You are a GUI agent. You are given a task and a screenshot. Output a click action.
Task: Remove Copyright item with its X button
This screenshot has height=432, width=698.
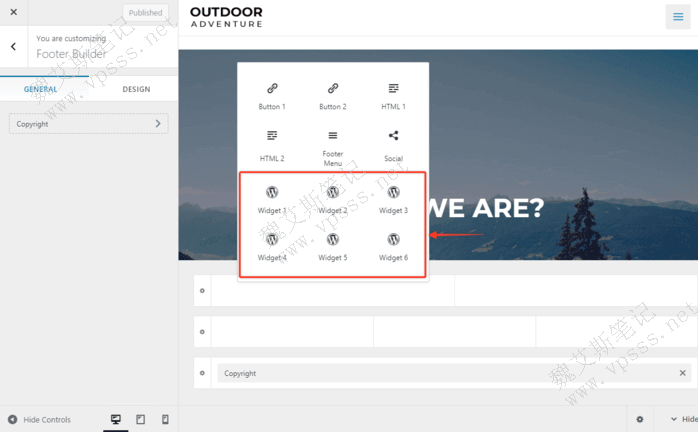682,373
